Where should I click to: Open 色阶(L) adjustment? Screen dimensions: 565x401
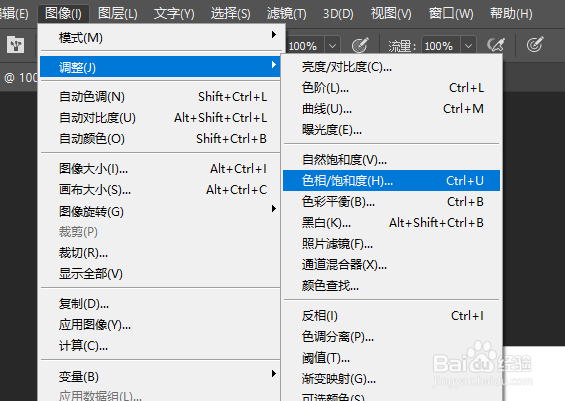coord(391,88)
